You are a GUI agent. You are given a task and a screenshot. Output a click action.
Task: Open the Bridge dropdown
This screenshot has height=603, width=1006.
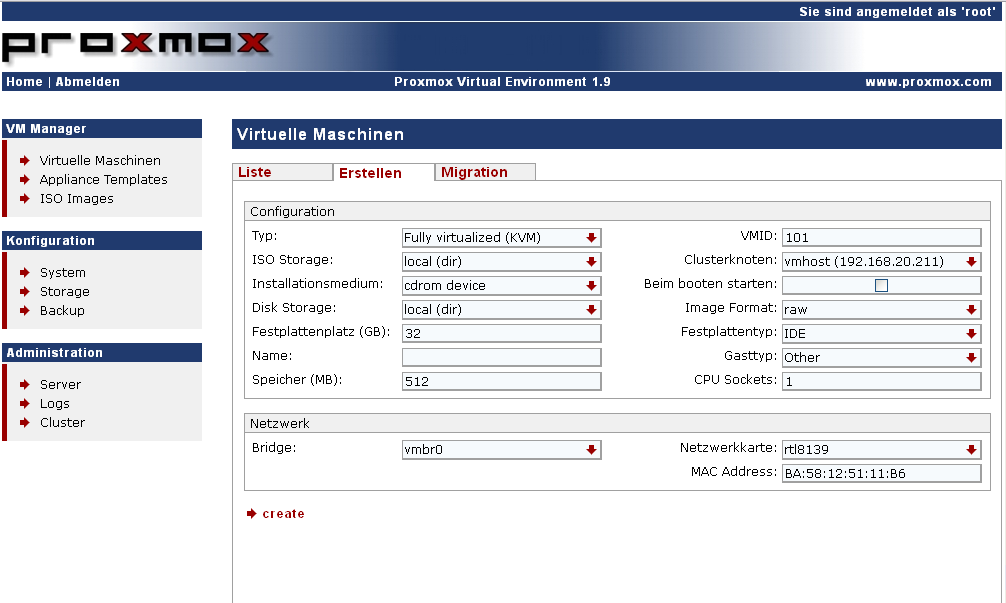[x=501, y=450]
